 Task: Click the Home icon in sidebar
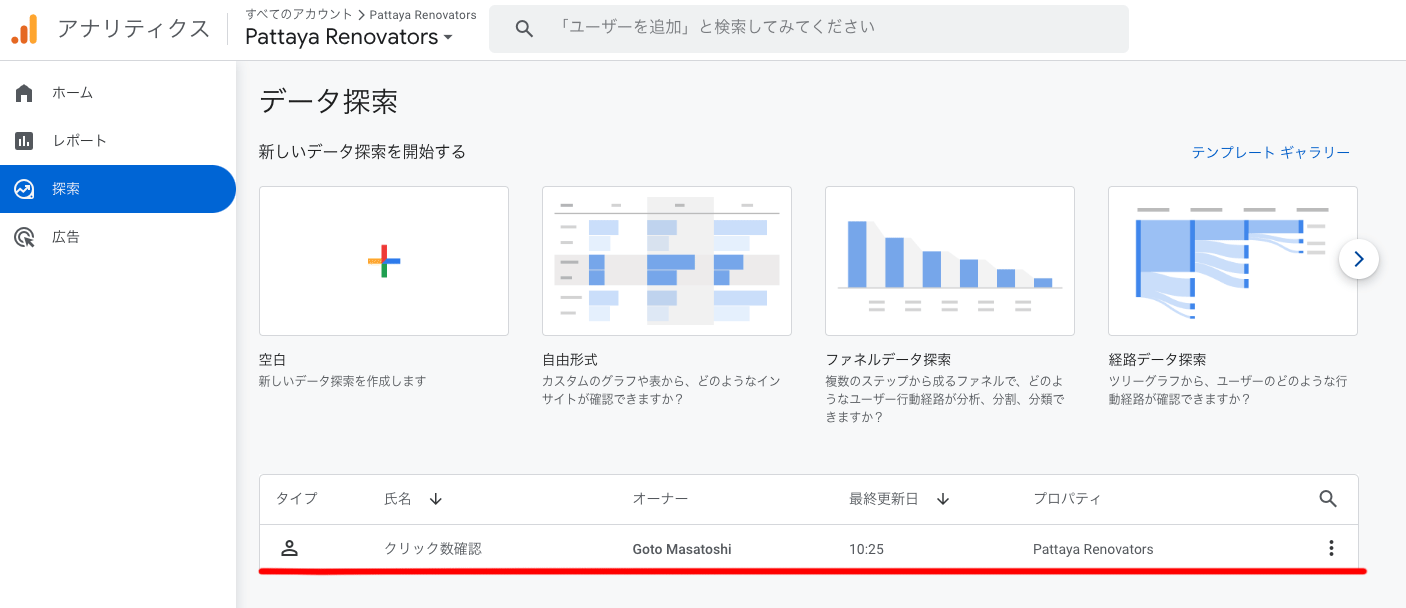click(x=24, y=93)
